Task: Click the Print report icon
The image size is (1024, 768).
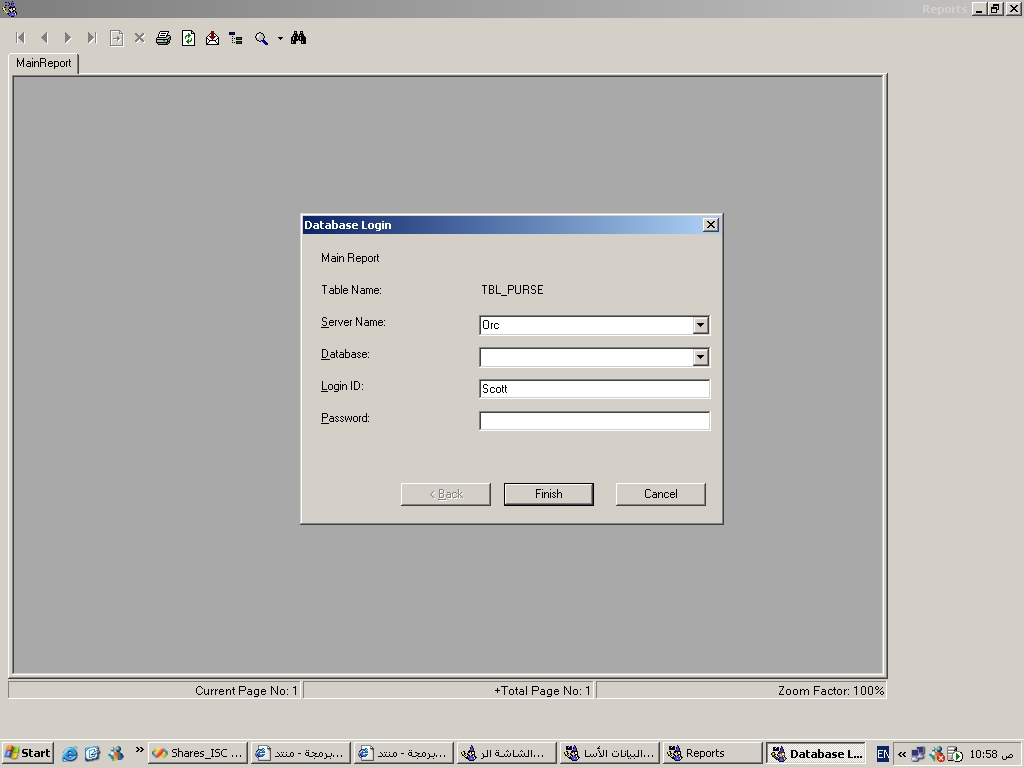Action: pyautogui.click(x=163, y=38)
